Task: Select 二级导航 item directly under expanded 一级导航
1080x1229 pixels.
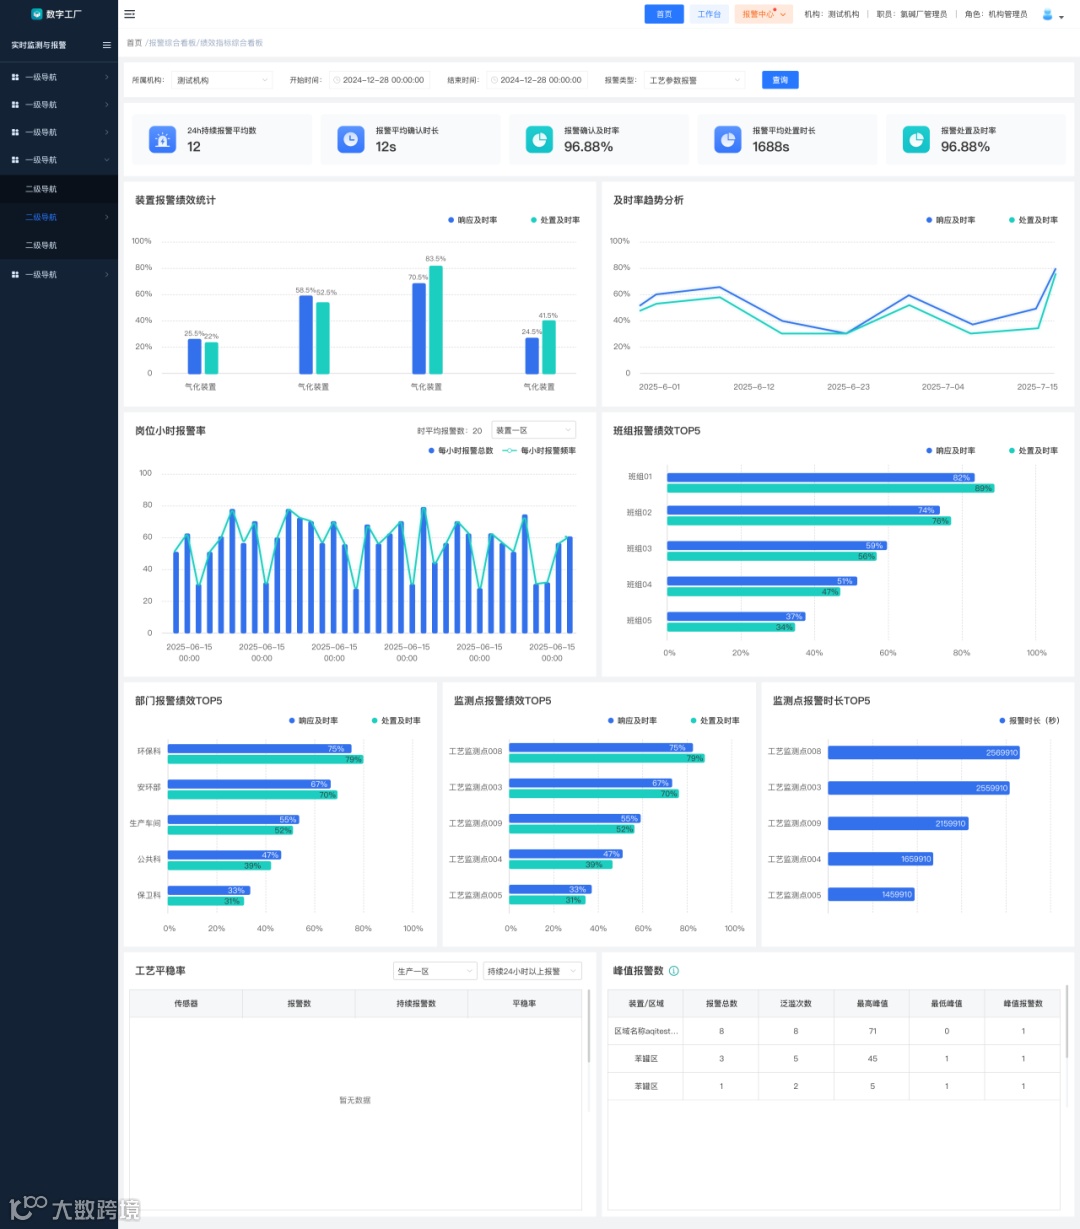Action: (59, 189)
